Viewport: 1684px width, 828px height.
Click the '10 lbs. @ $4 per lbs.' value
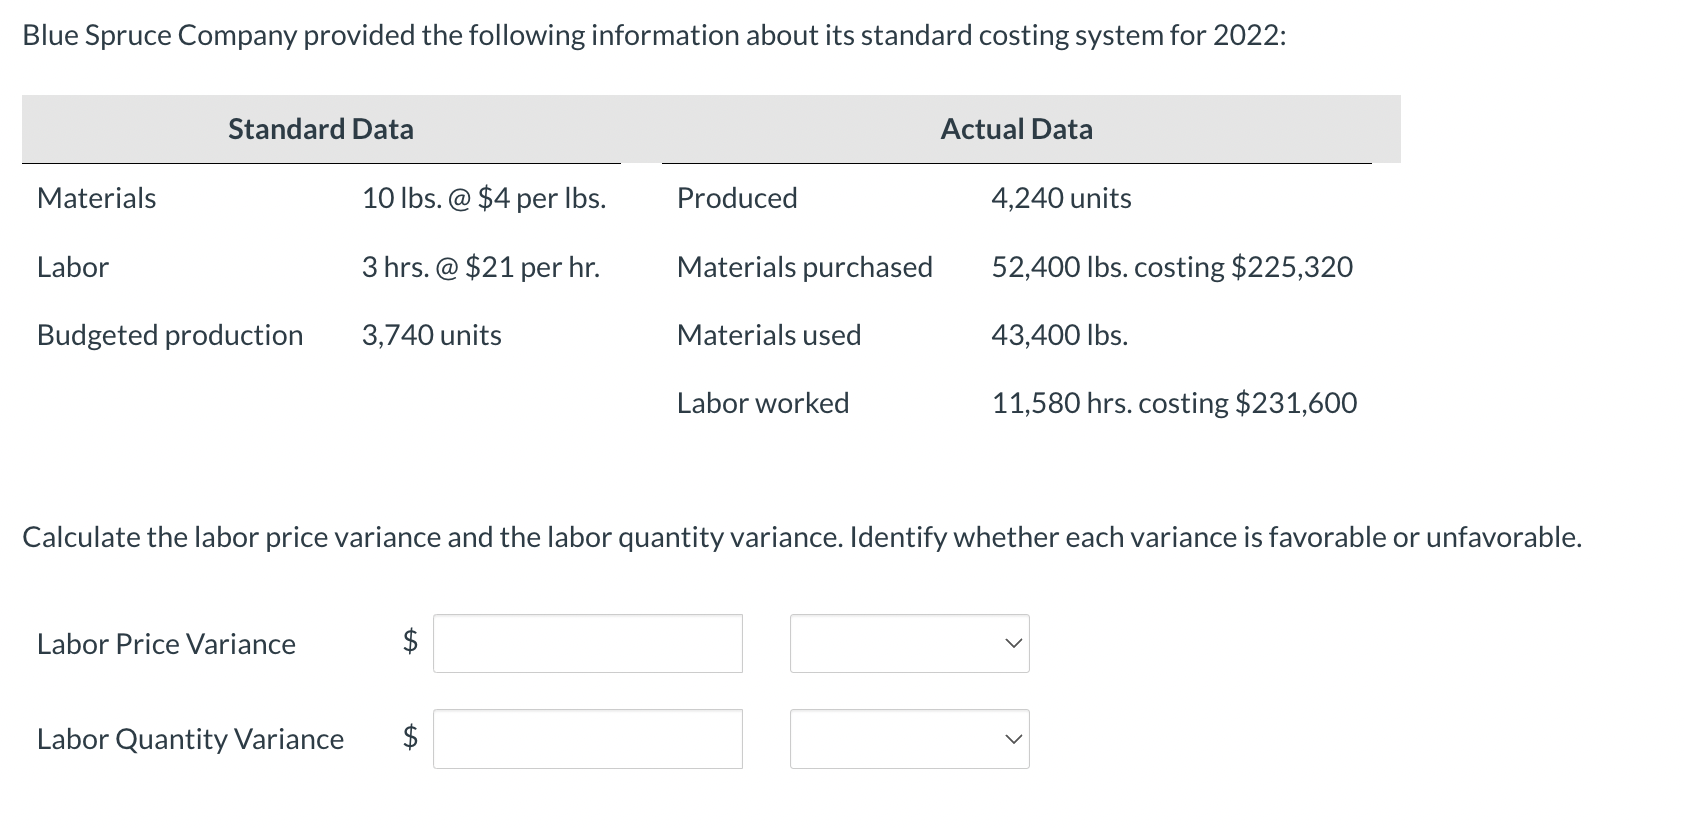coord(484,198)
